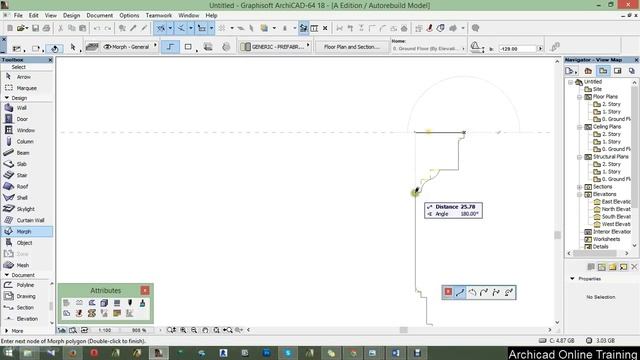Click the Morph tool in Toolbox
The height and width of the screenshot is (360, 640).
coord(27,231)
